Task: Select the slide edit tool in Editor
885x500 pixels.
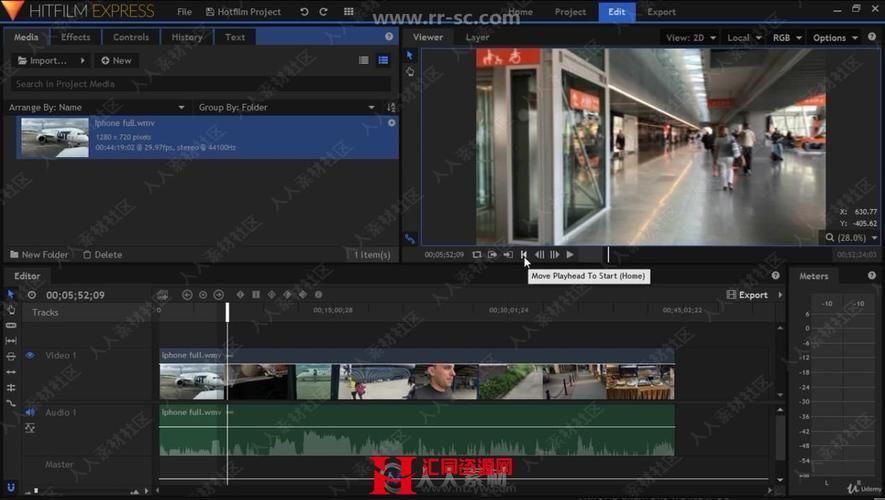Action: click(x=11, y=372)
